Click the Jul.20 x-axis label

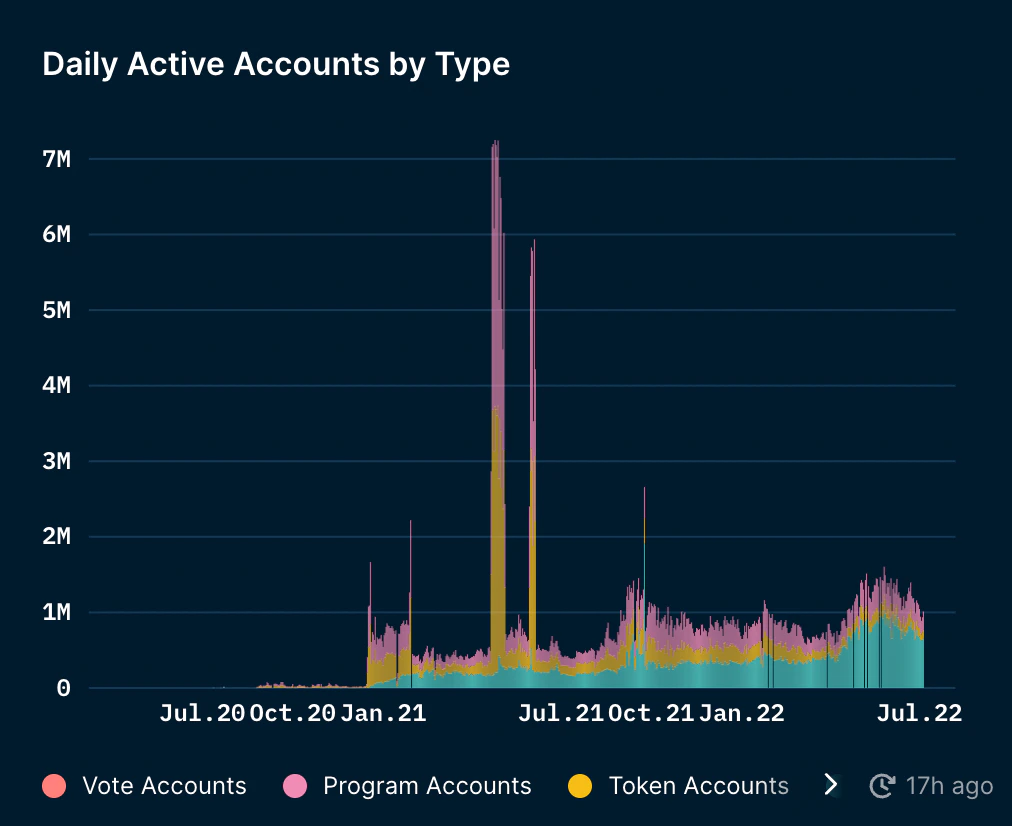point(202,713)
